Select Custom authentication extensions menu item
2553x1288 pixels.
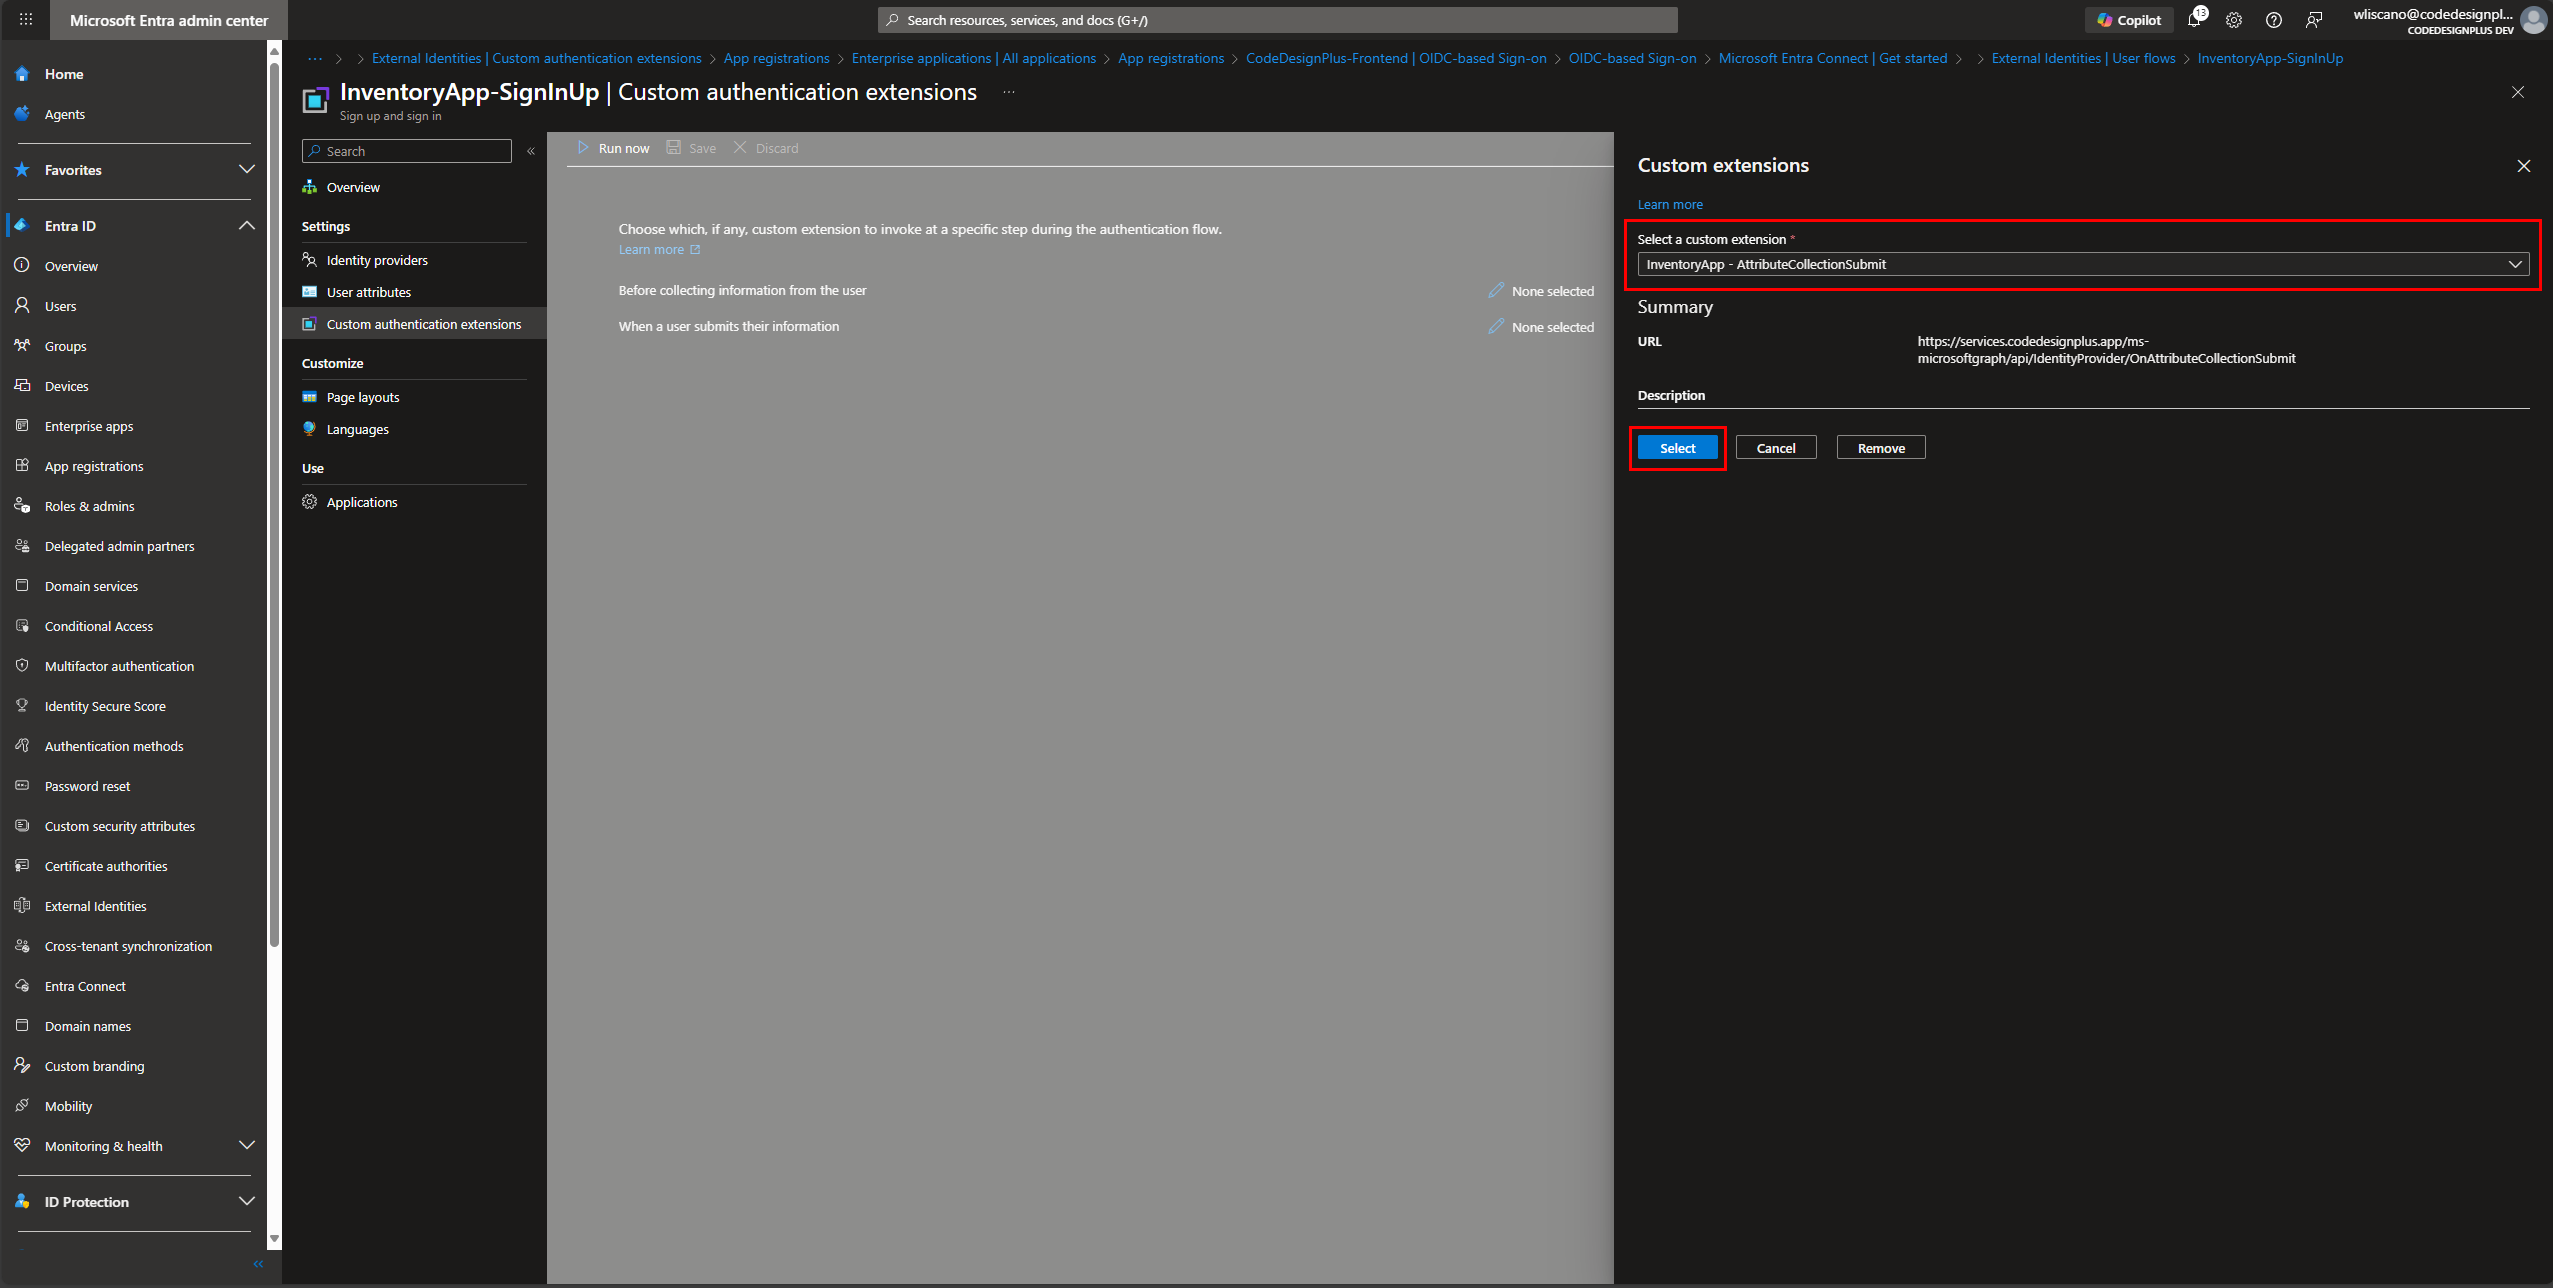(423, 324)
